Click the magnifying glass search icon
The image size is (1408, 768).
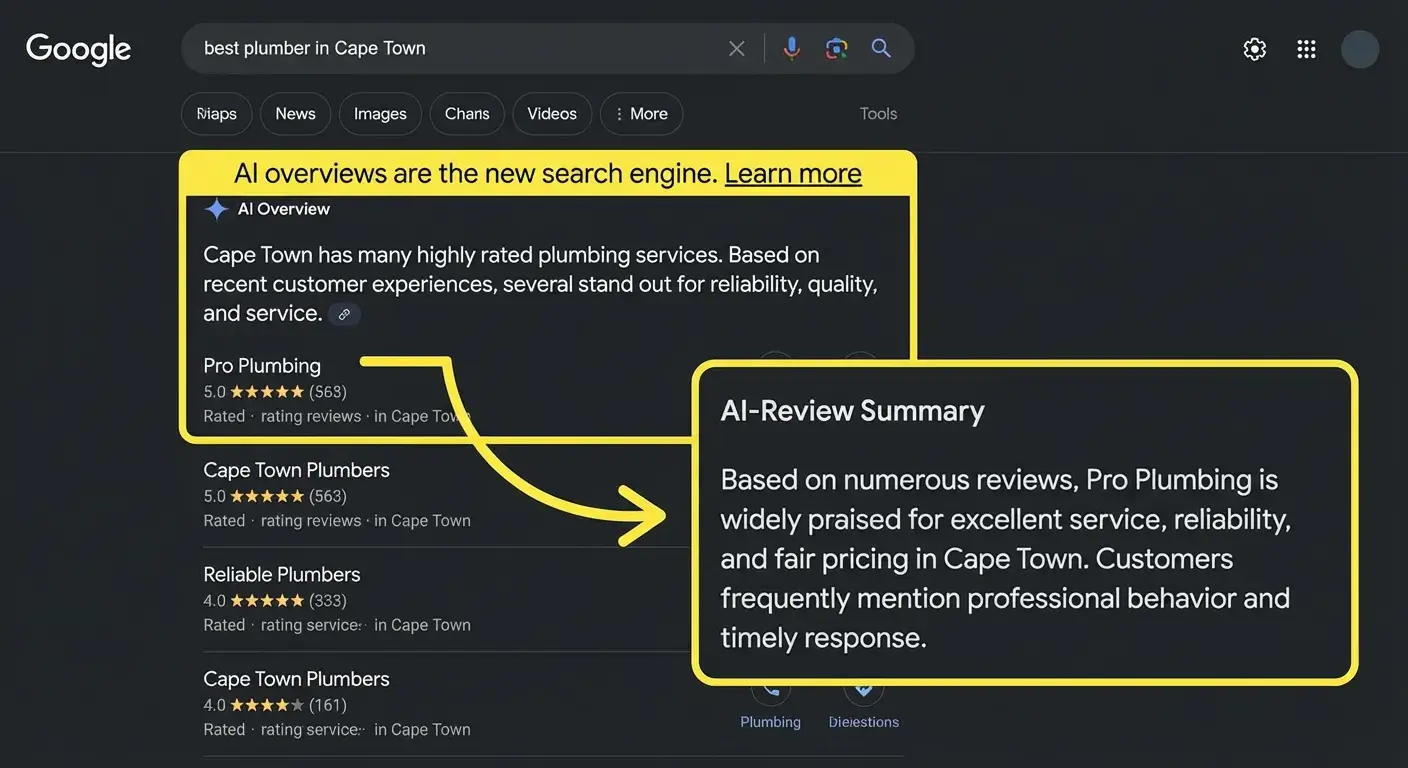(881, 48)
